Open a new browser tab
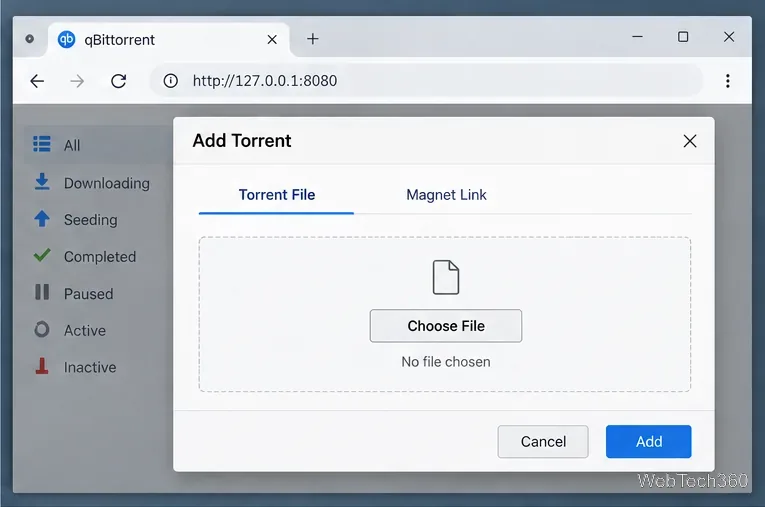The image size is (765, 507). [313, 39]
